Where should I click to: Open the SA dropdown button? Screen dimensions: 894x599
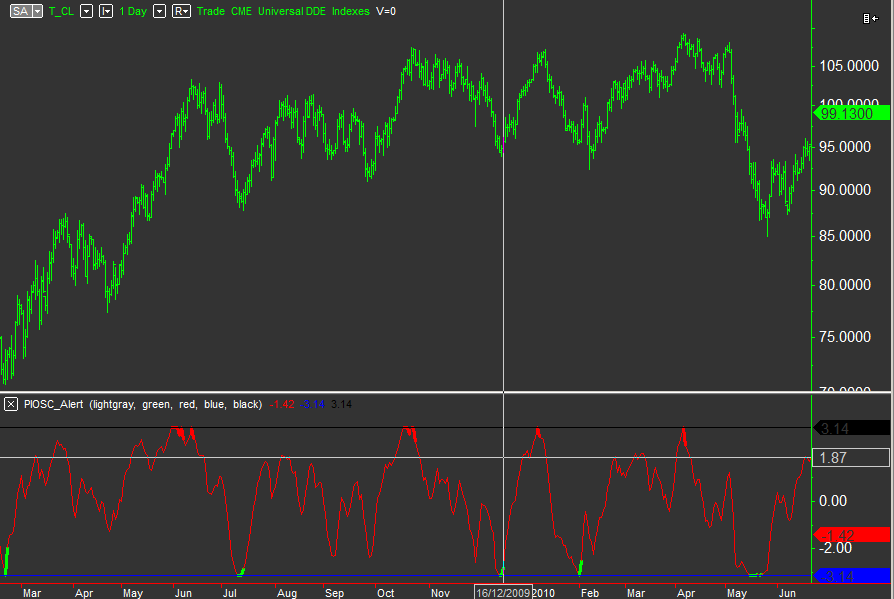point(26,11)
